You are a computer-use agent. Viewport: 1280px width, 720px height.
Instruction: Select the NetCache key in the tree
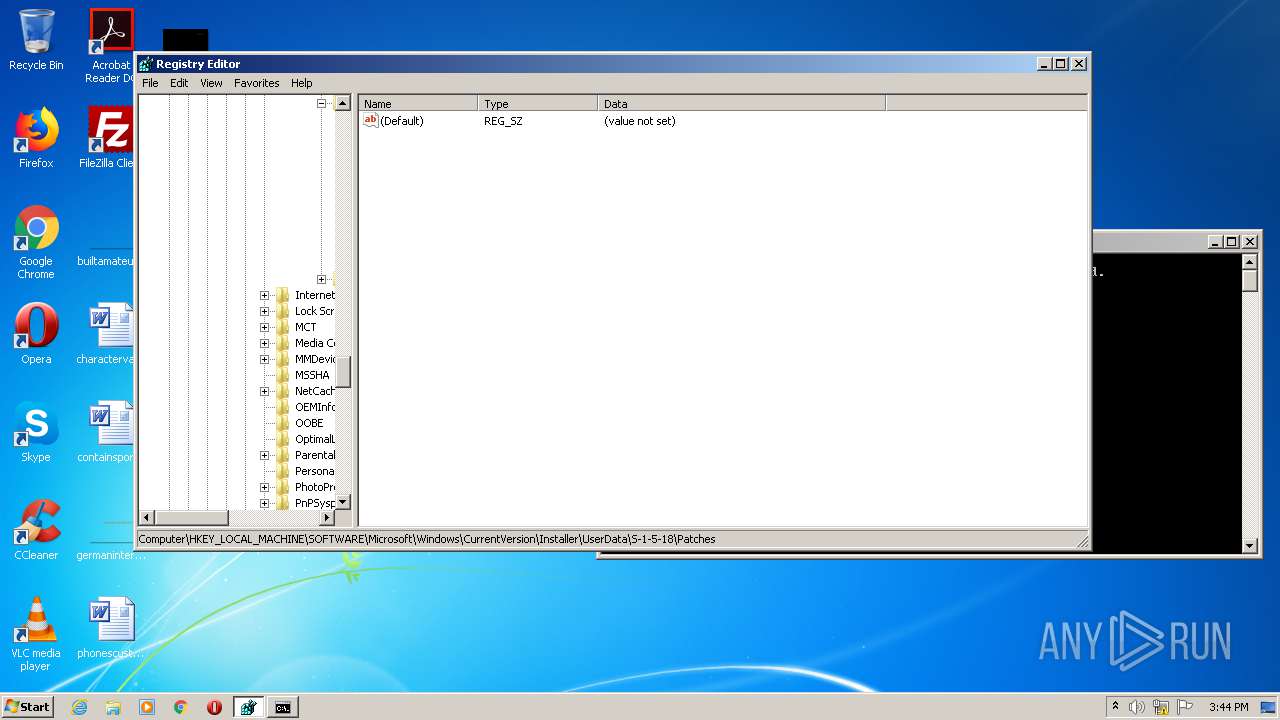[x=314, y=391]
